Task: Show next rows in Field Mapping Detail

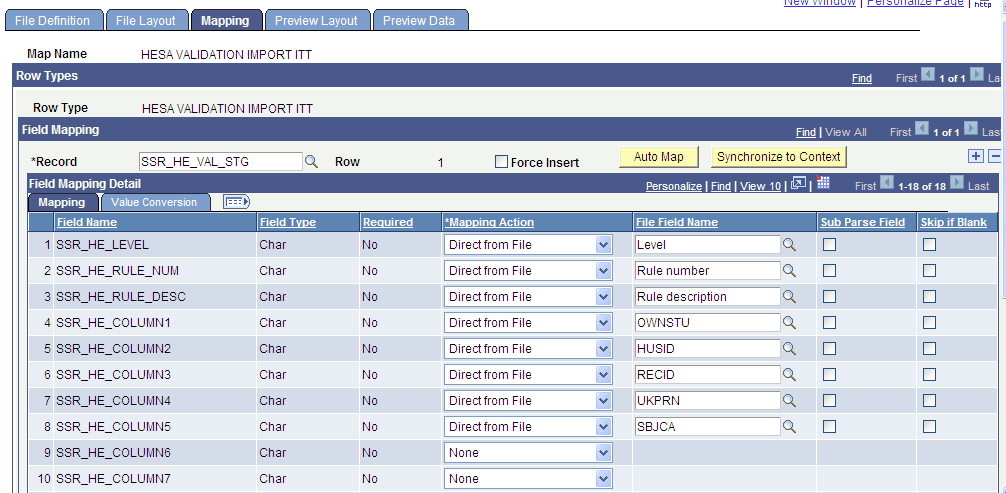Action: [957, 183]
